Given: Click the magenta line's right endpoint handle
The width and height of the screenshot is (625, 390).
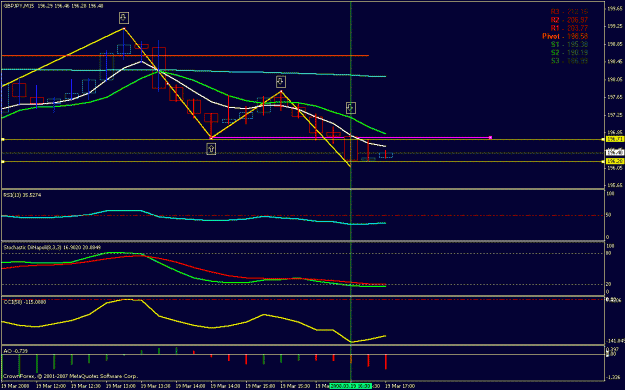Looking at the screenshot, I should coord(490,138).
